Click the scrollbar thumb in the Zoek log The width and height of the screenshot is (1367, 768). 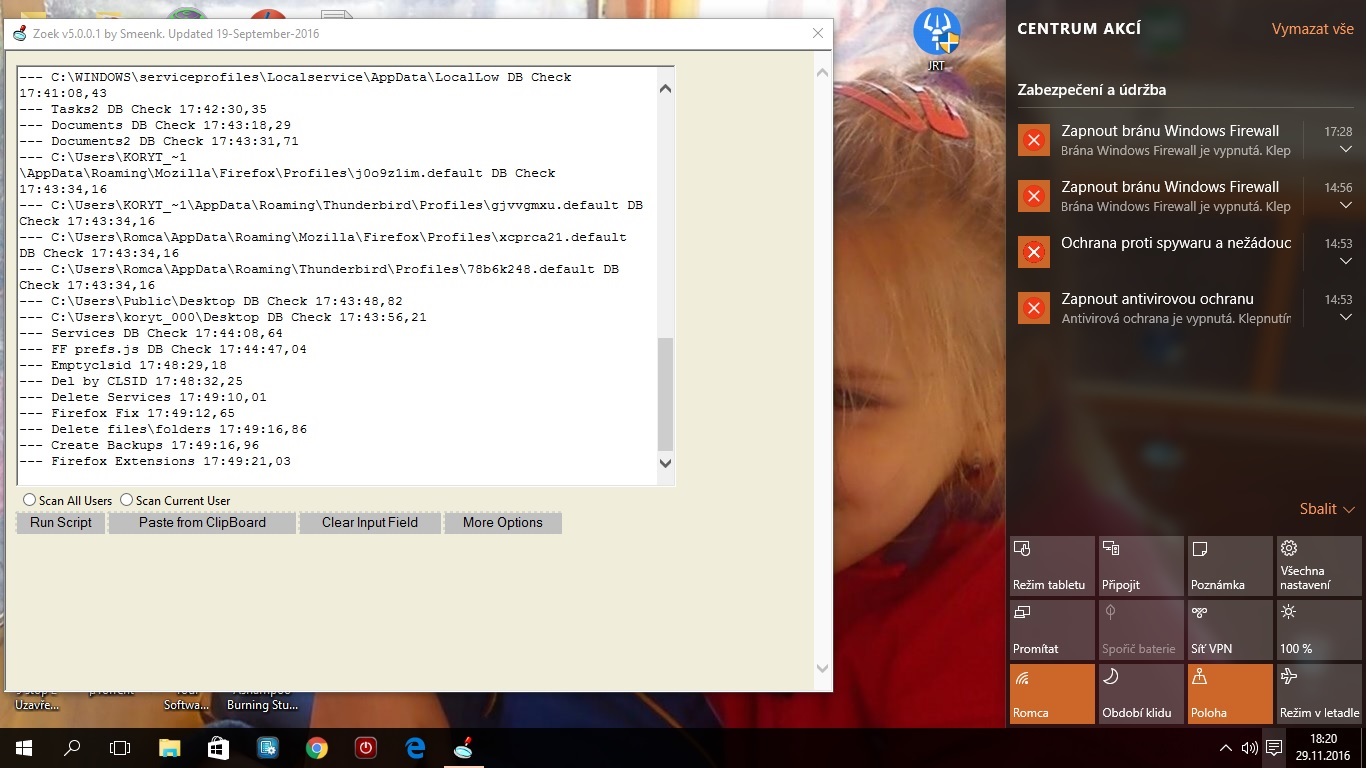point(666,394)
